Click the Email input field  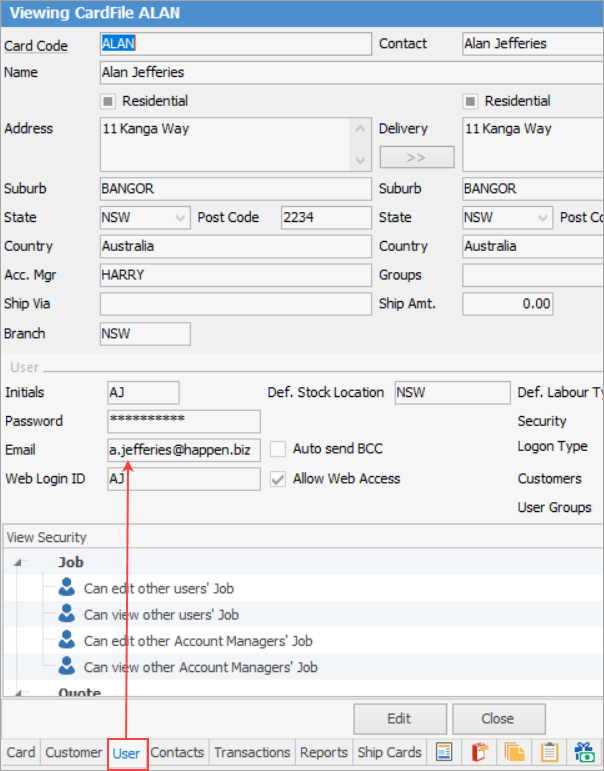coord(183,450)
